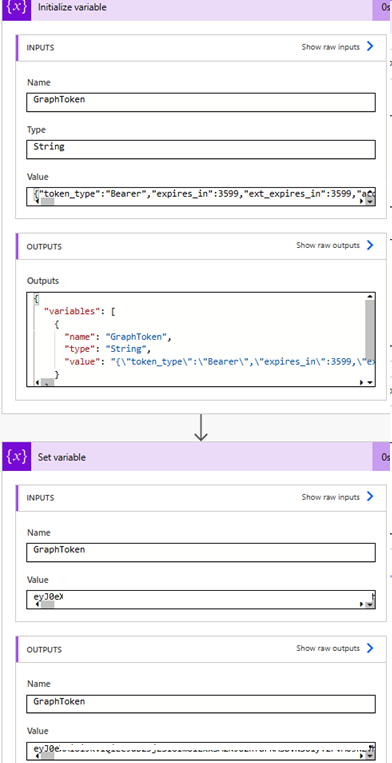Click the Outputs label above JSON box

tap(43, 281)
